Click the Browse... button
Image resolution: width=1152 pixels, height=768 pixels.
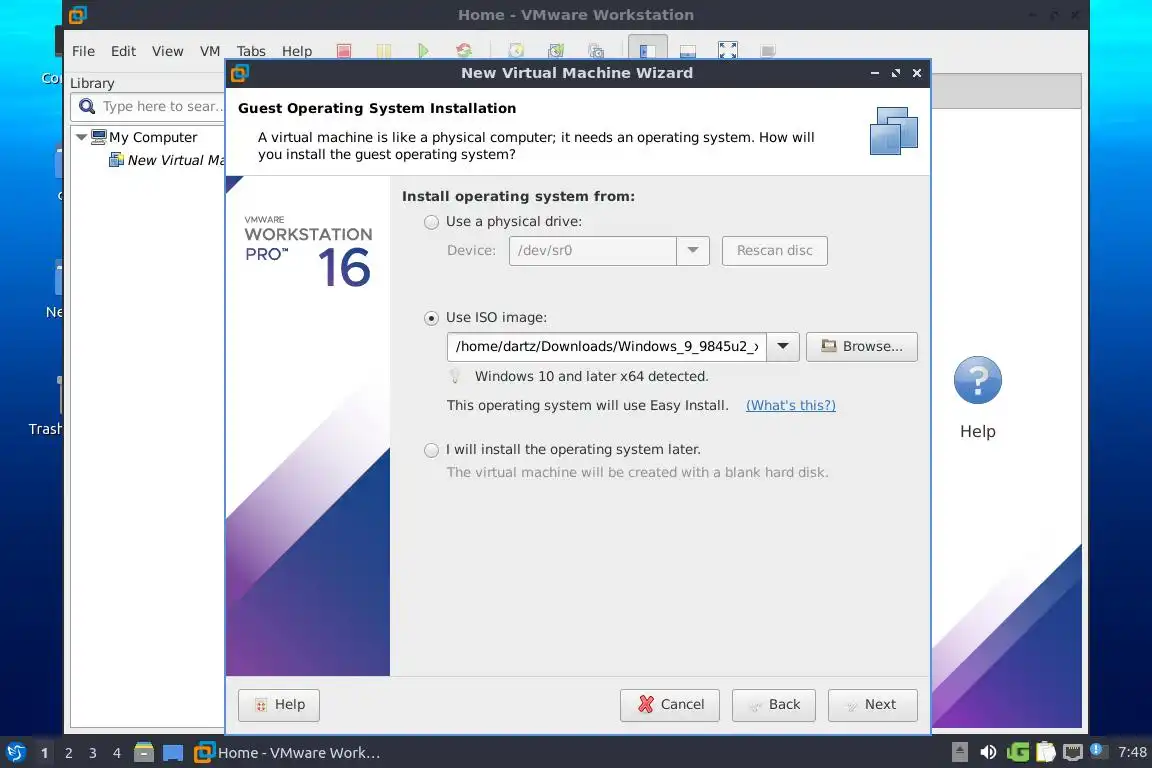click(x=862, y=347)
